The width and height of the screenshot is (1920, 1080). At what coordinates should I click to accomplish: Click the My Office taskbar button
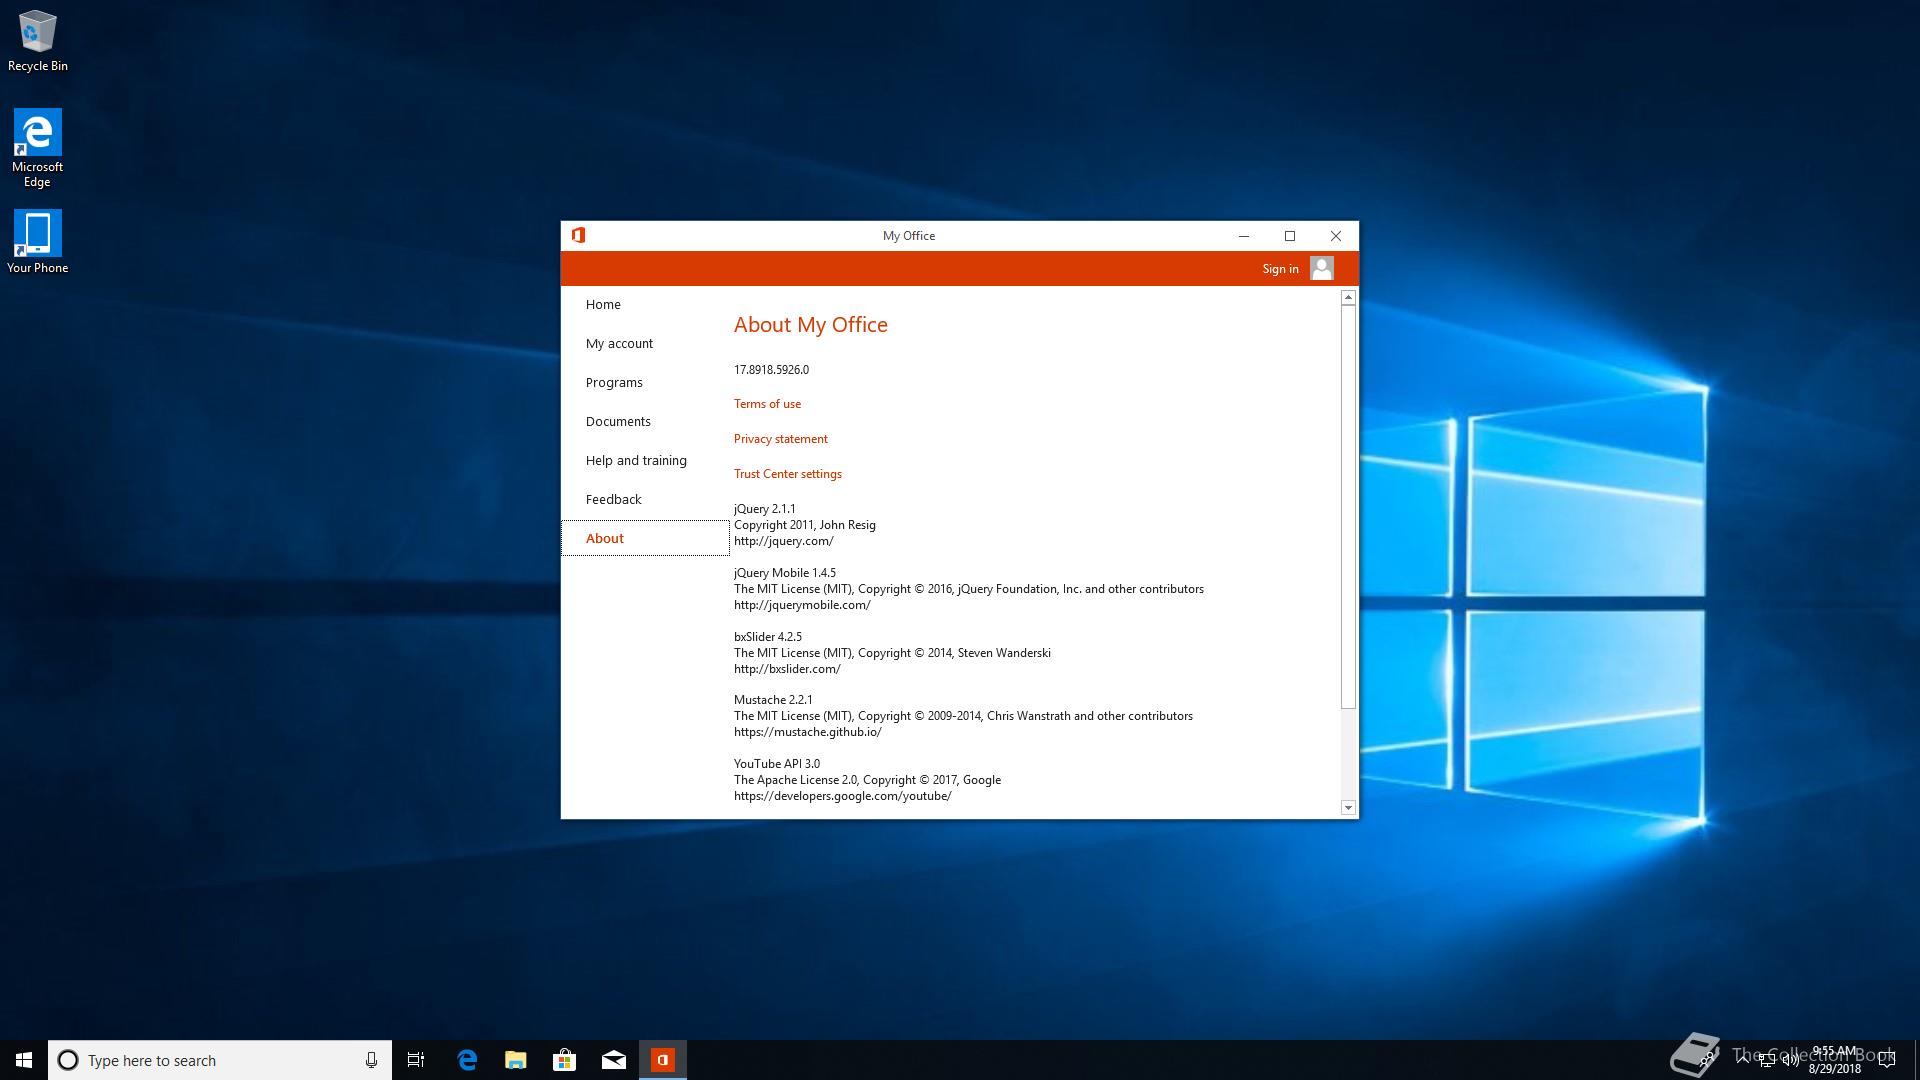(x=663, y=1060)
